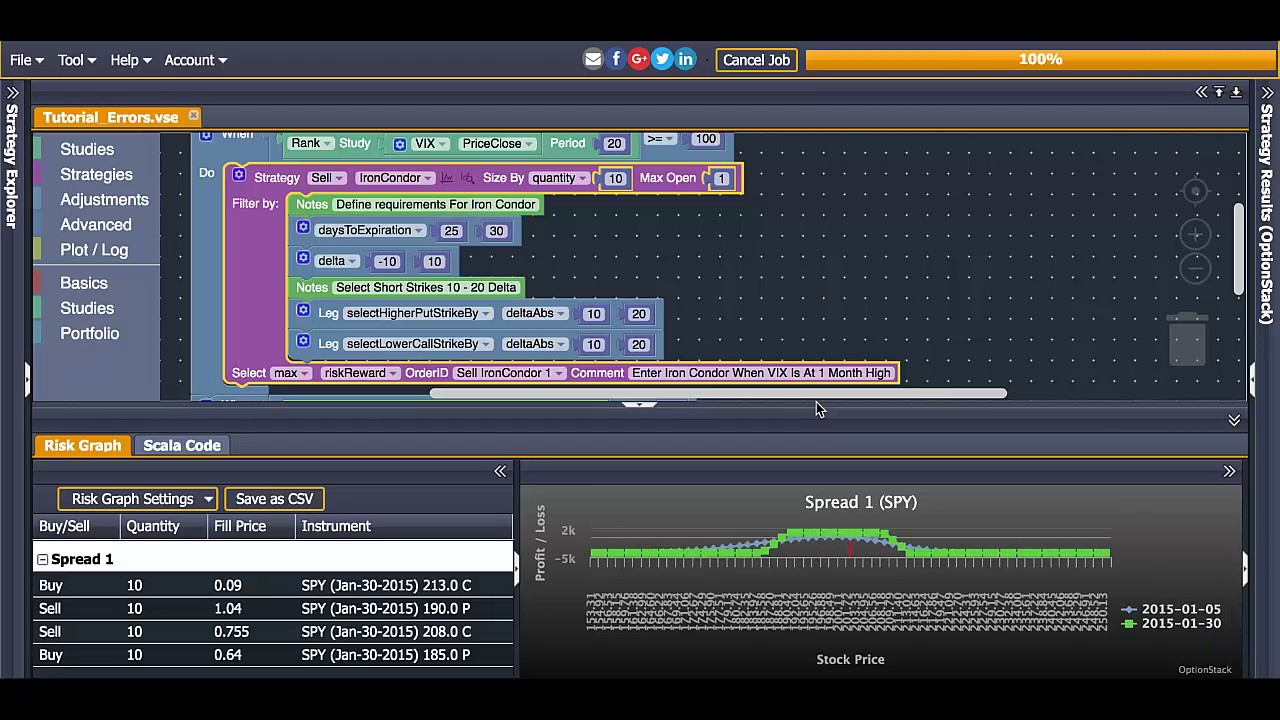Select the Basics toolbox category
The image size is (1280, 720).
[x=84, y=283]
